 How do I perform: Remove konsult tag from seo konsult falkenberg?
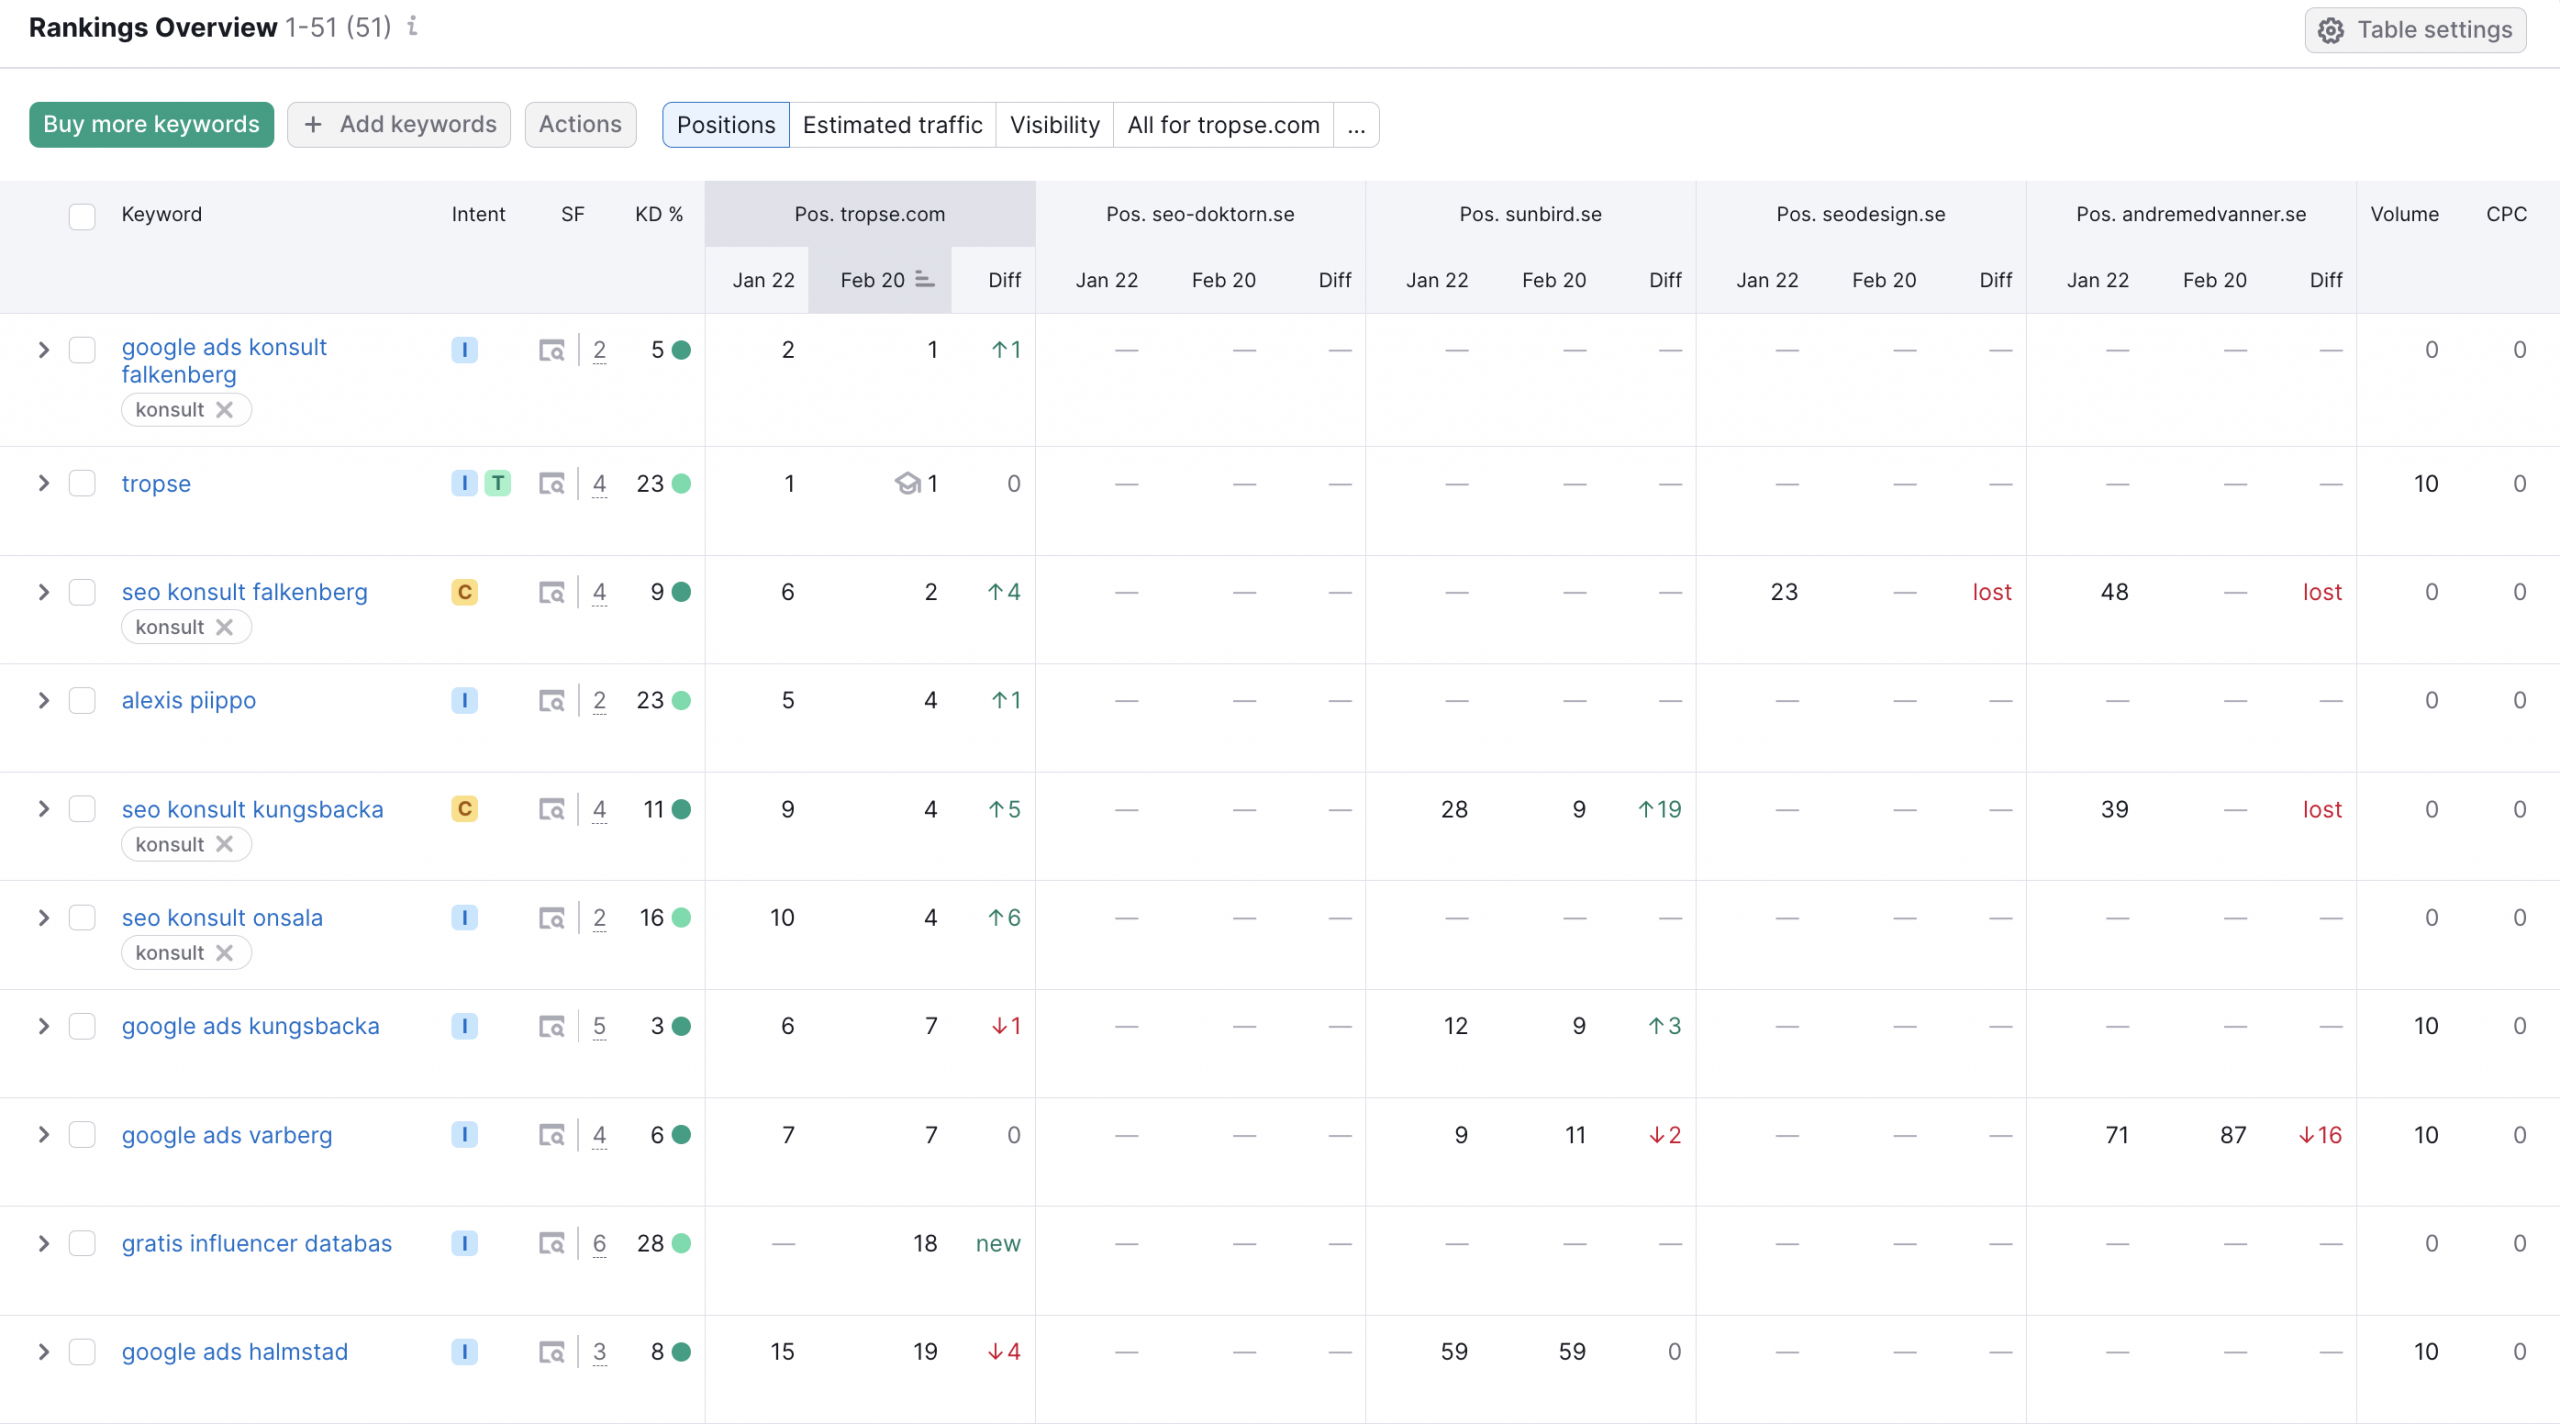pos(225,627)
